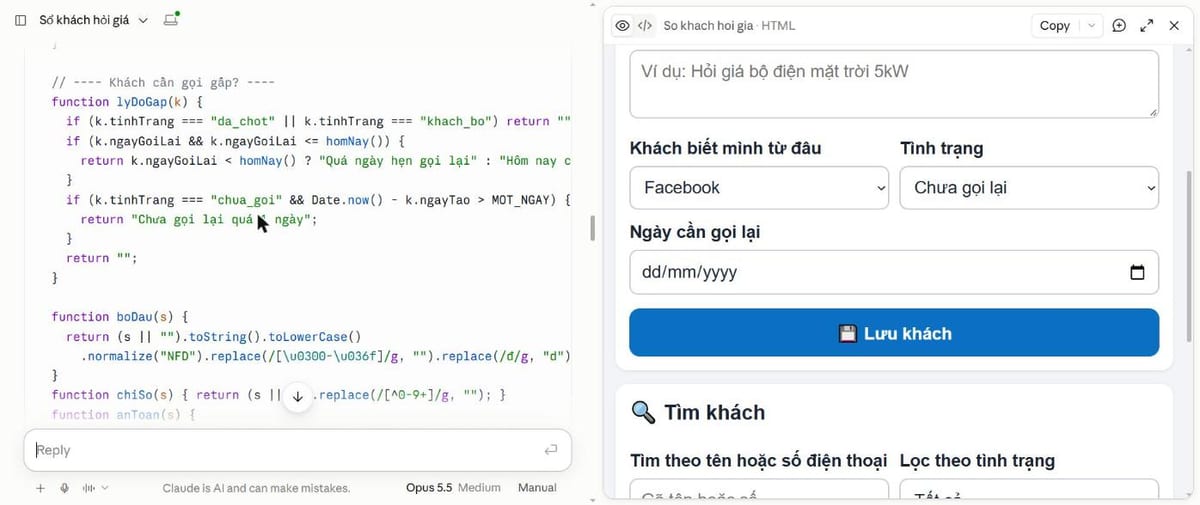Click the Chưa gọi lại quá return line

click(x=198, y=219)
